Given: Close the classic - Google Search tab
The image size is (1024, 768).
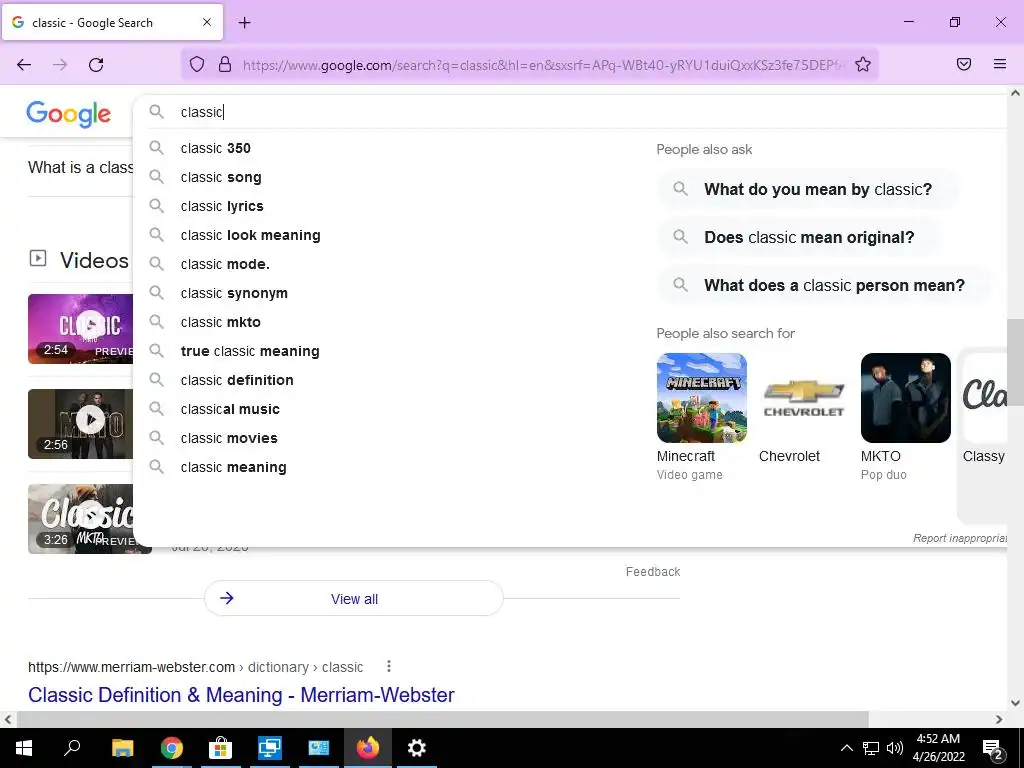Looking at the screenshot, I should click(207, 22).
